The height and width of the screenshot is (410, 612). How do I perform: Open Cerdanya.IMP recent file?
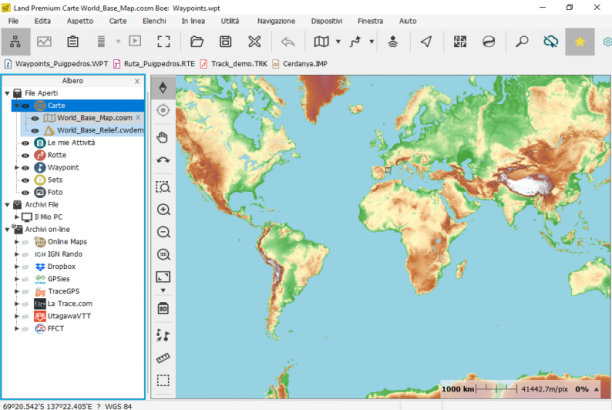pyautogui.click(x=300, y=64)
